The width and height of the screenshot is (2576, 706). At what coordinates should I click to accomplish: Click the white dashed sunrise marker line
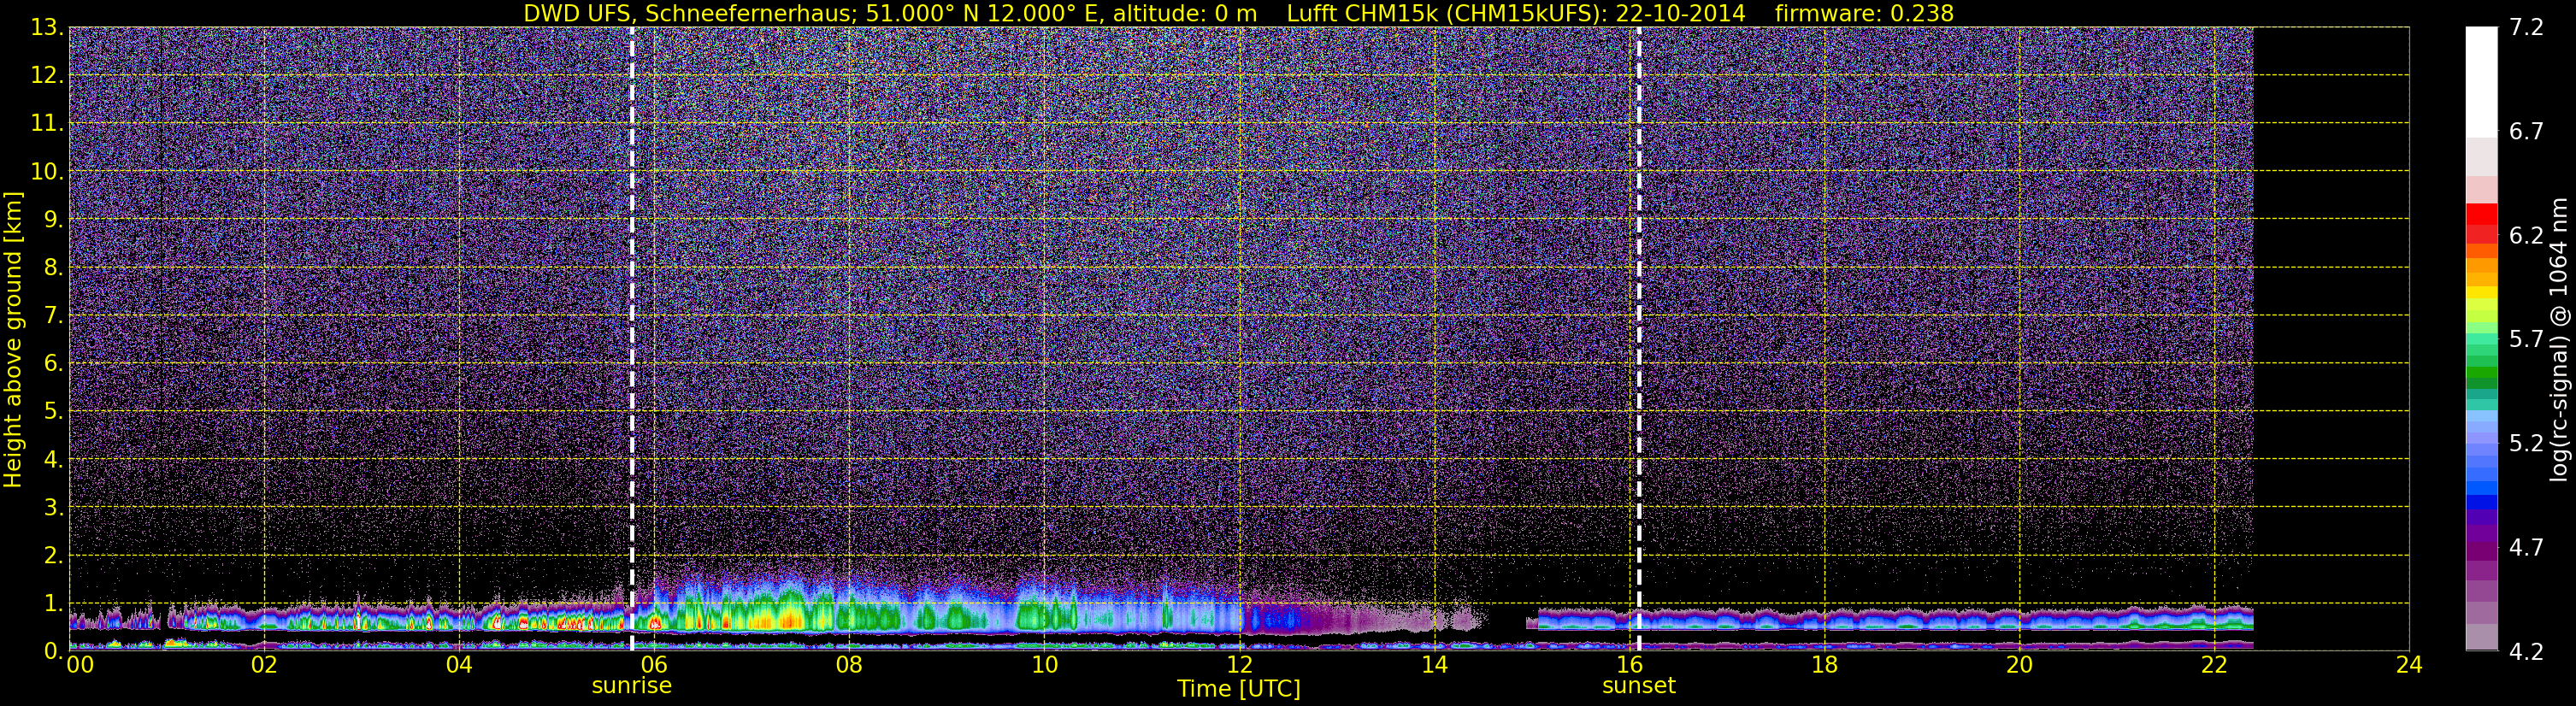(632, 339)
